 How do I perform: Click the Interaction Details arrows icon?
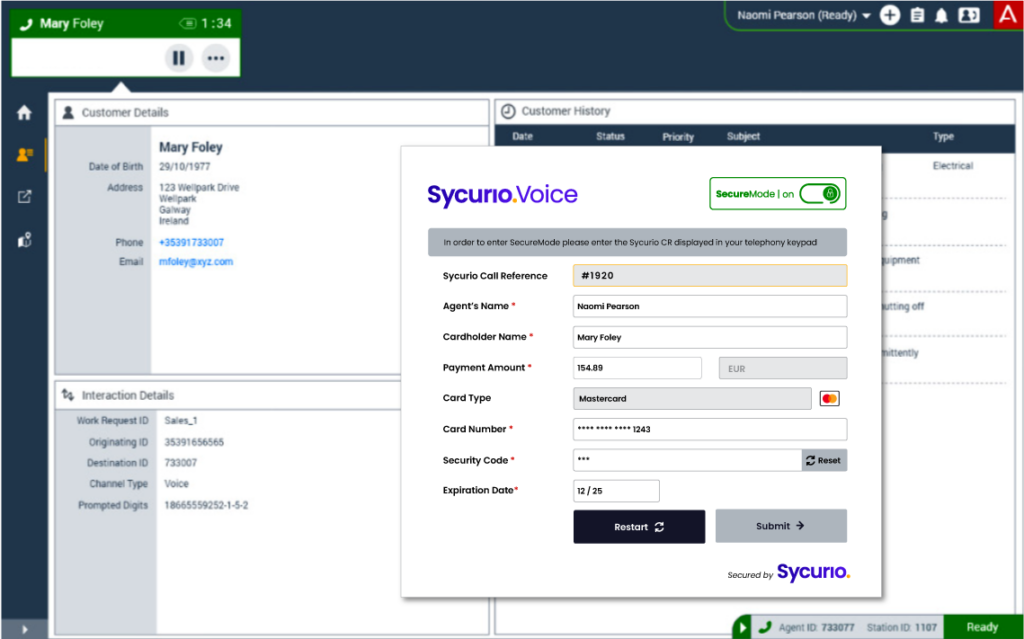point(68,395)
